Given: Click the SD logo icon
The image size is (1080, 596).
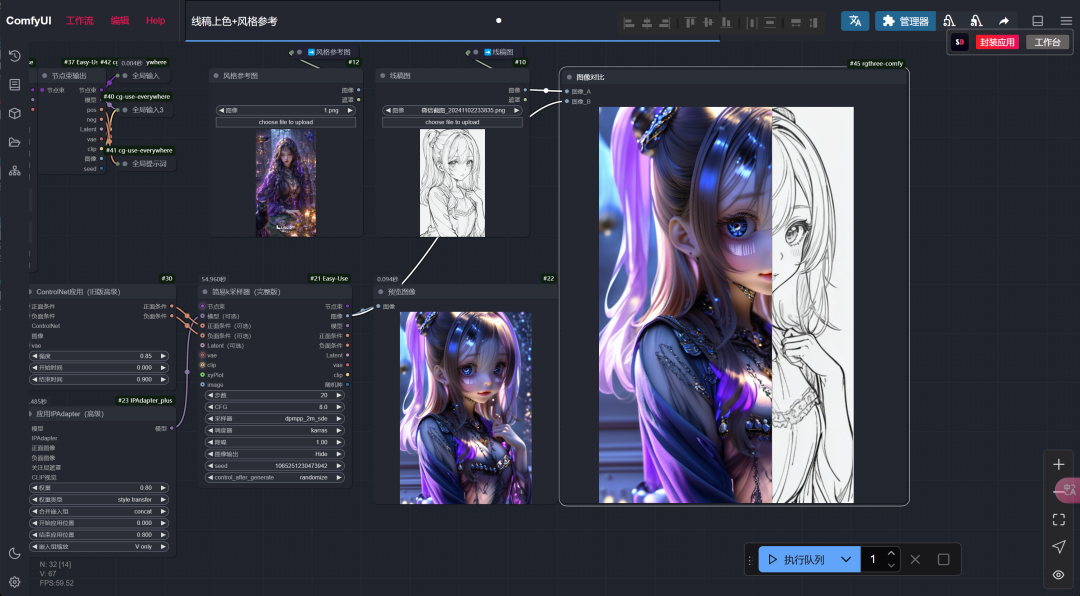Looking at the screenshot, I should pos(959,42).
